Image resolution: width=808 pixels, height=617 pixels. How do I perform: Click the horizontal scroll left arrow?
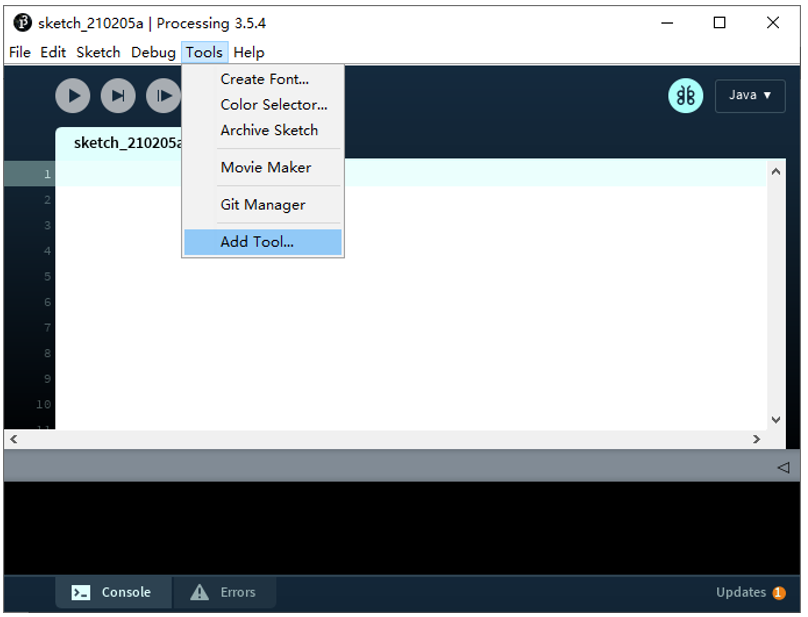tap(14, 439)
